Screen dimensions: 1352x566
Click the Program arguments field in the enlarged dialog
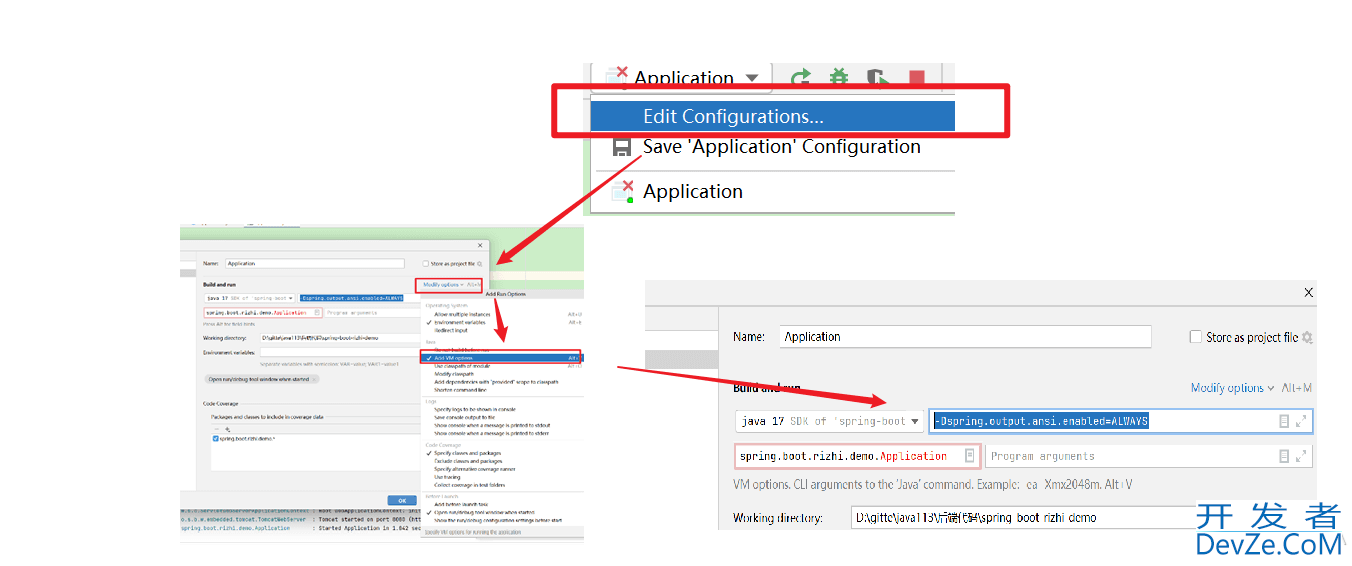pyautogui.click(x=1149, y=456)
